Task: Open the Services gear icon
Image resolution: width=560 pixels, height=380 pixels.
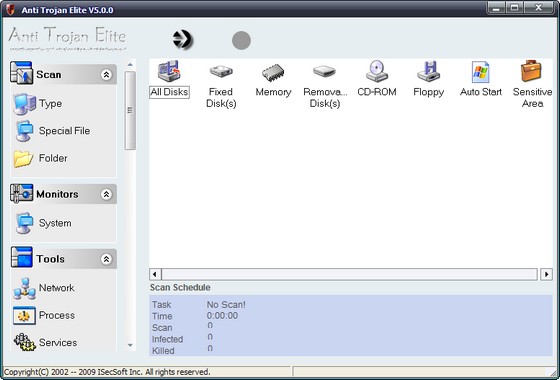Action: coord(24,342)
